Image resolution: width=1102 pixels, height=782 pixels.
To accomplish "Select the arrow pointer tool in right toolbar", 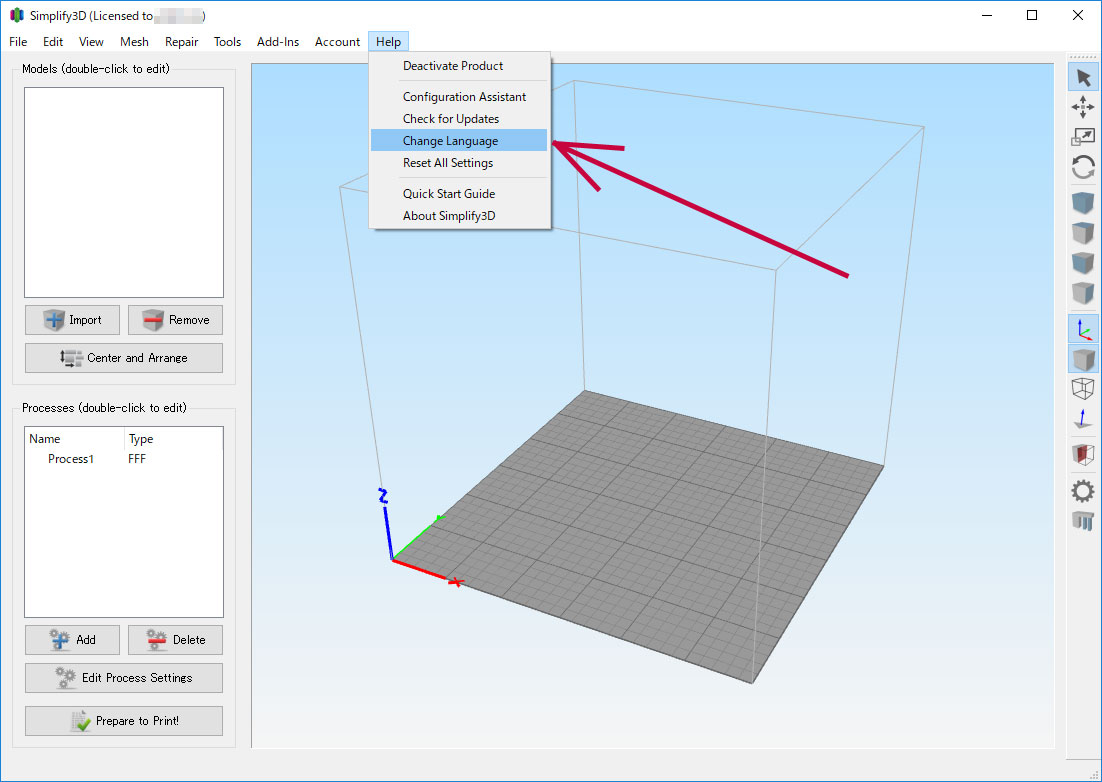I will click(x=1083, y=78).
